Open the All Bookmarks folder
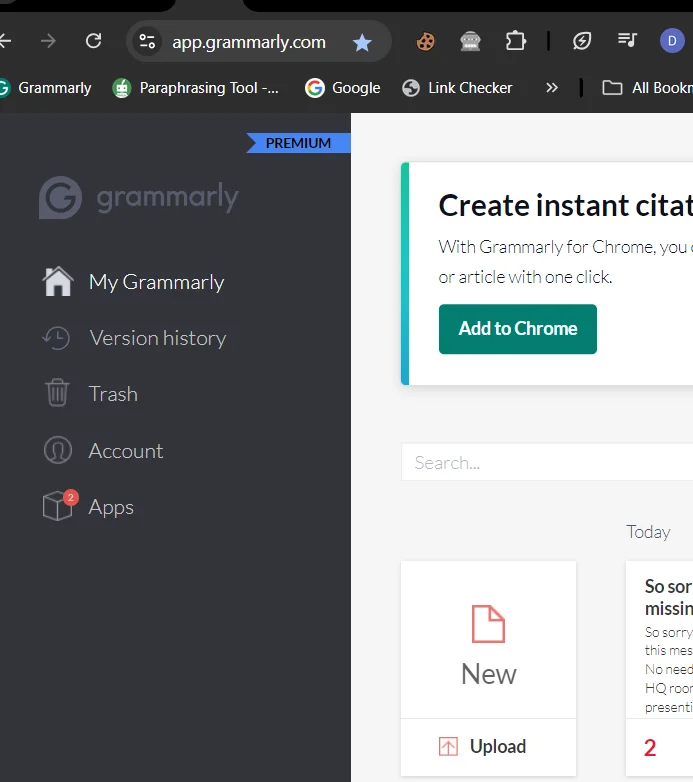 (x=647, y=88)
